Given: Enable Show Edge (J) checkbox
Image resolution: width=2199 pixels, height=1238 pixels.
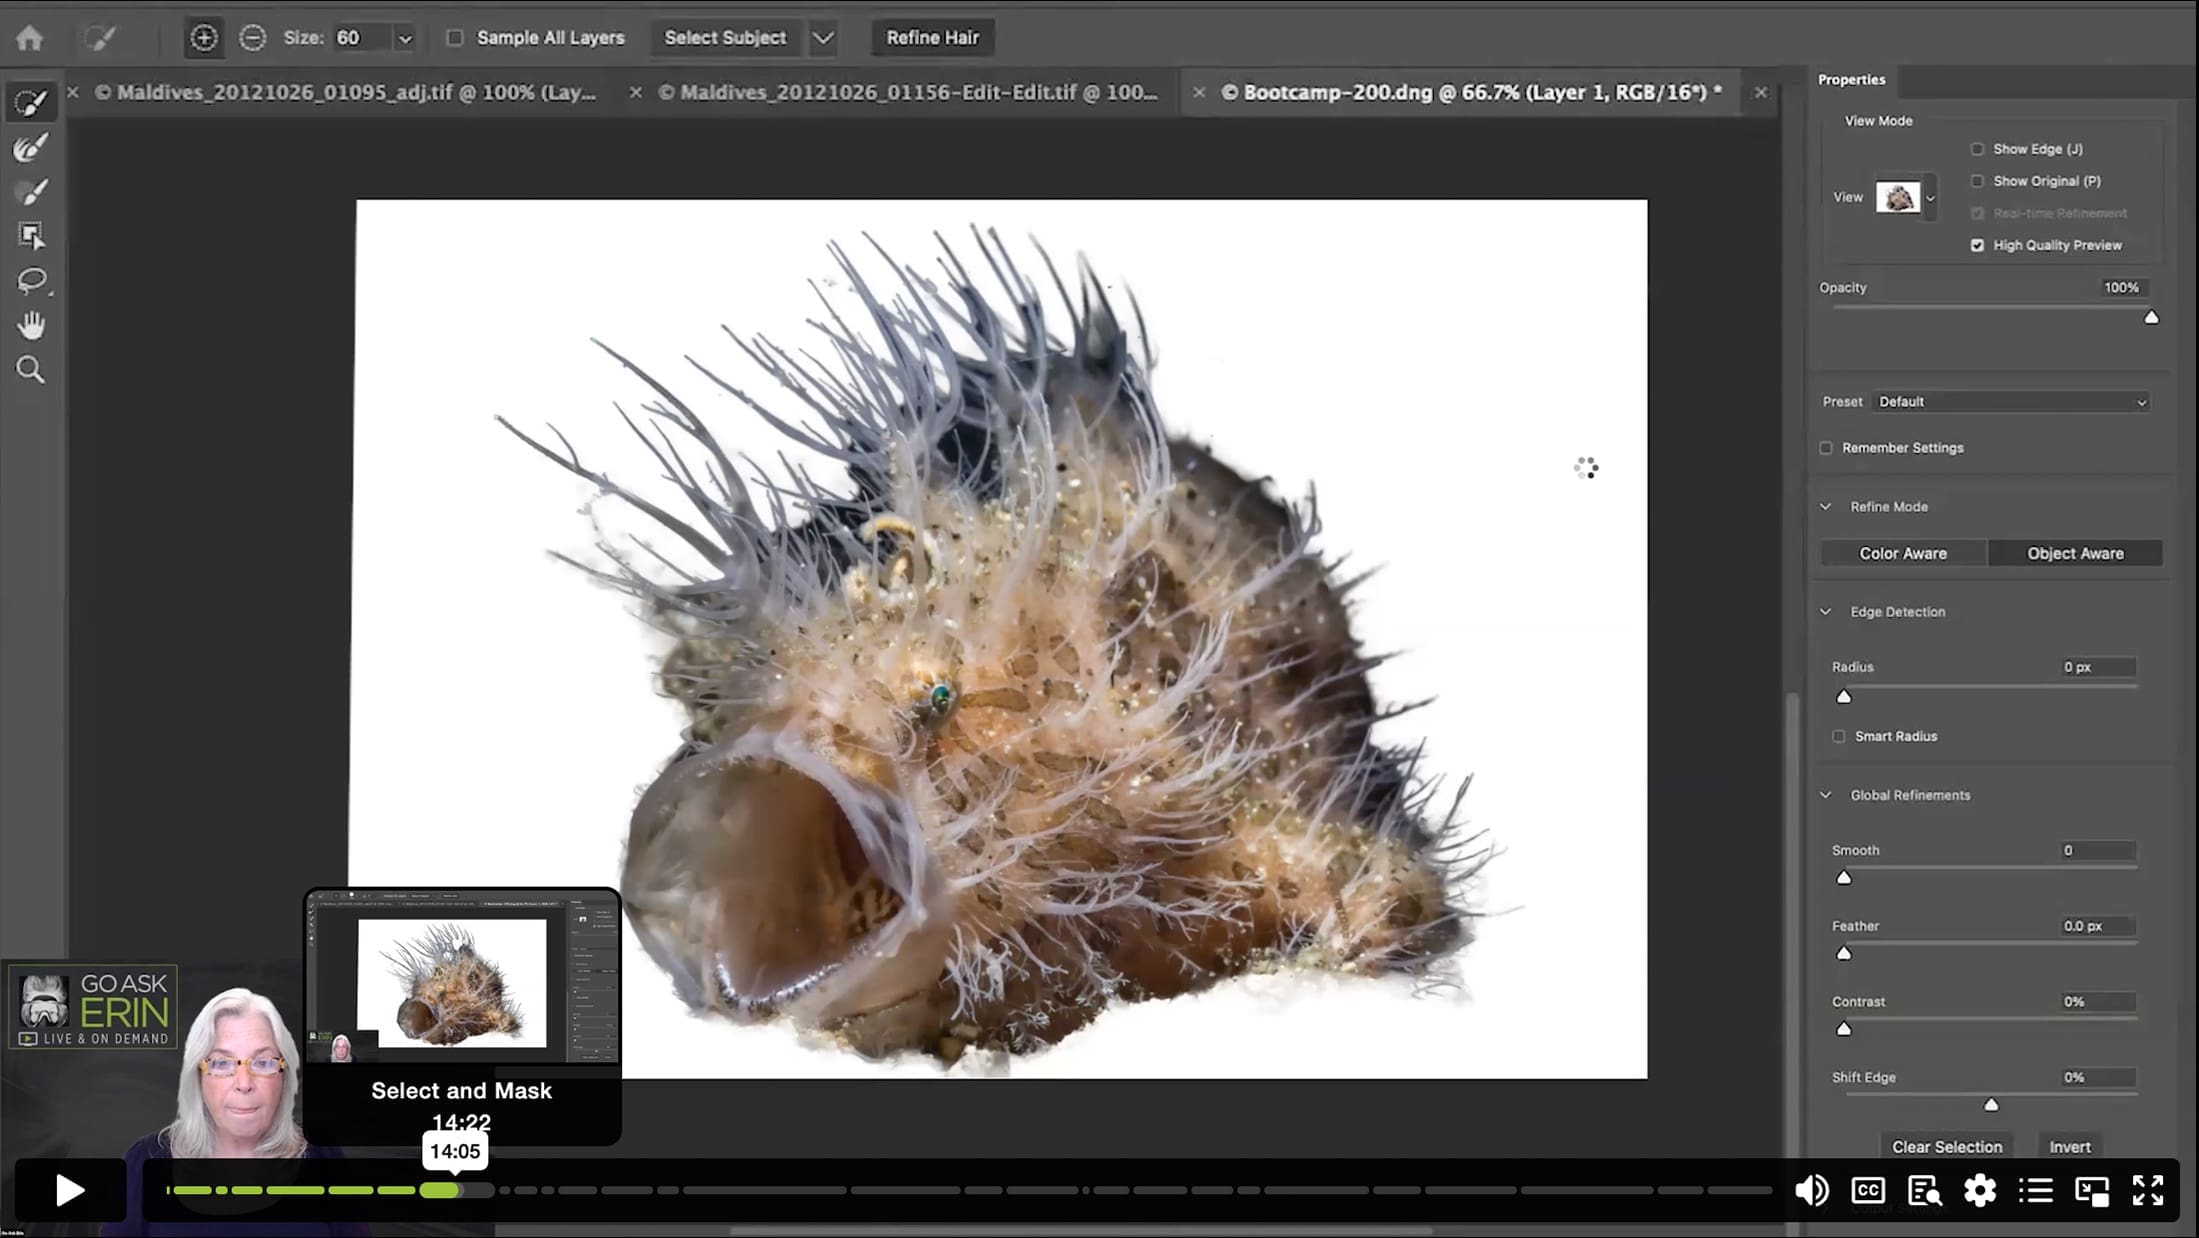Looking at the screenshot, I should (1977, 149).
